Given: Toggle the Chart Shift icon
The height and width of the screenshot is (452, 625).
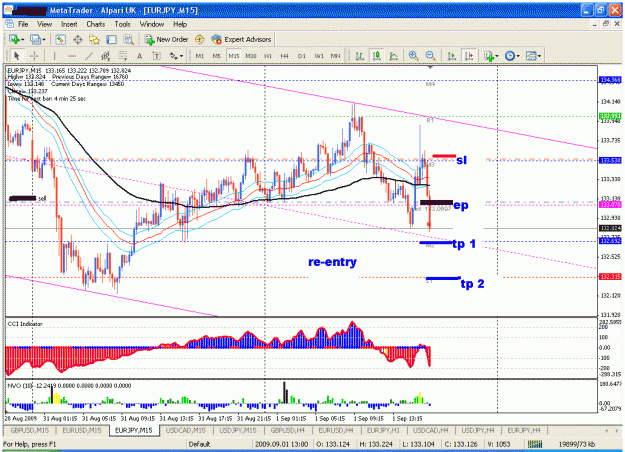Looking at the screenshot, I should pyautogui.click(x=469, y=56).
